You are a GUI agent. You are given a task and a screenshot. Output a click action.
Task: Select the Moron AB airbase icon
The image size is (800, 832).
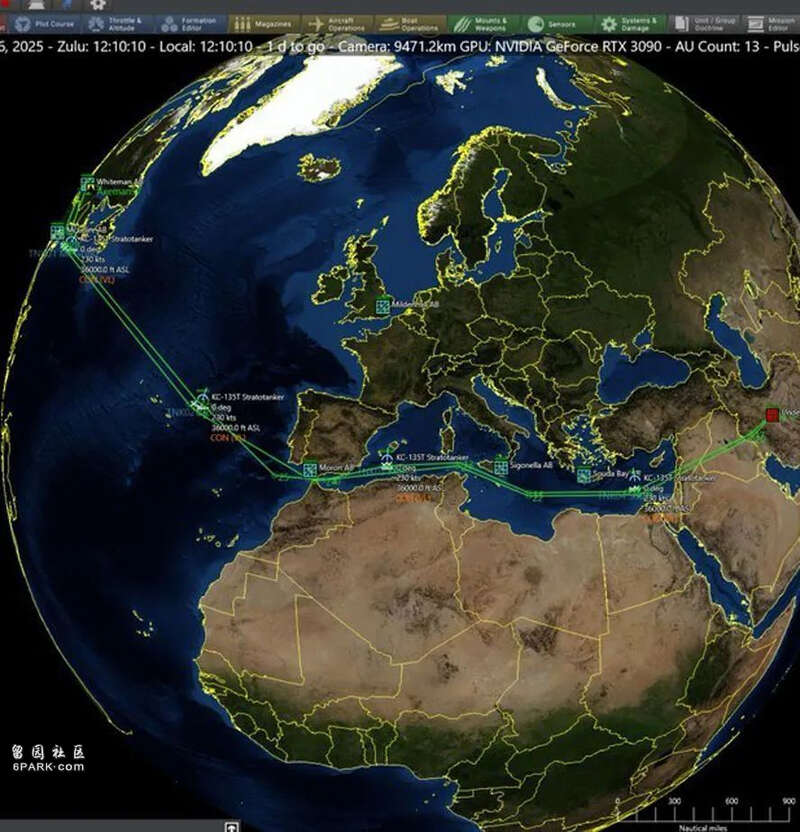coord(310,470)
